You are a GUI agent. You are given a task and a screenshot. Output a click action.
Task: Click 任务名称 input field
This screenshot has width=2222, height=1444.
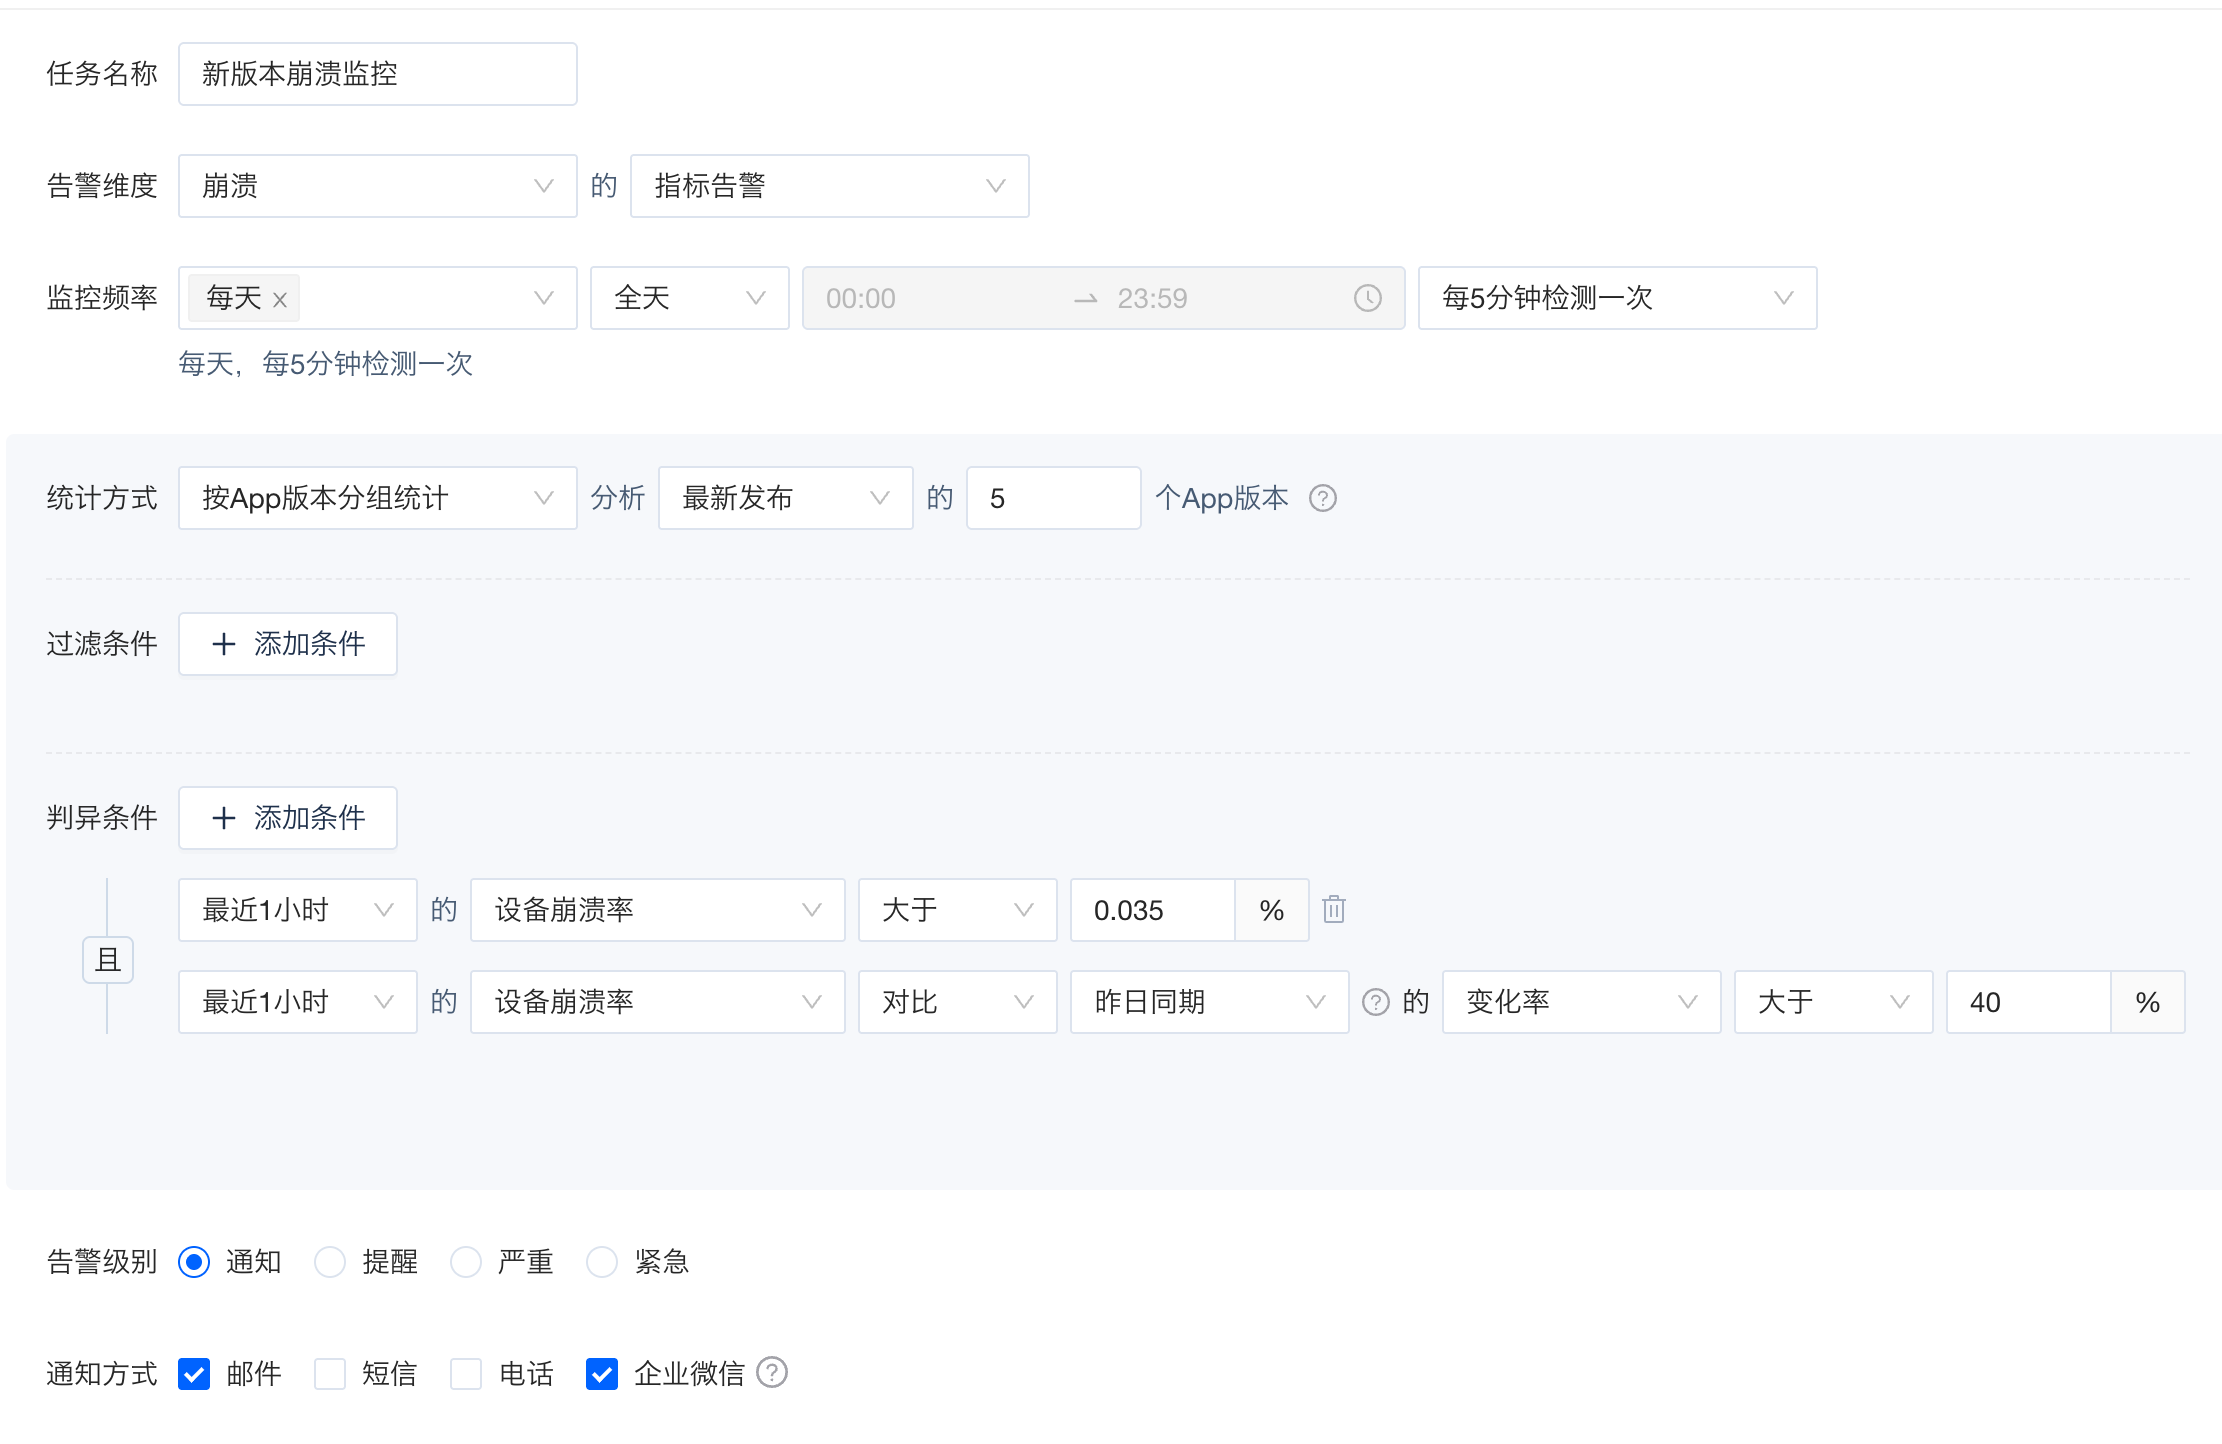377,74
